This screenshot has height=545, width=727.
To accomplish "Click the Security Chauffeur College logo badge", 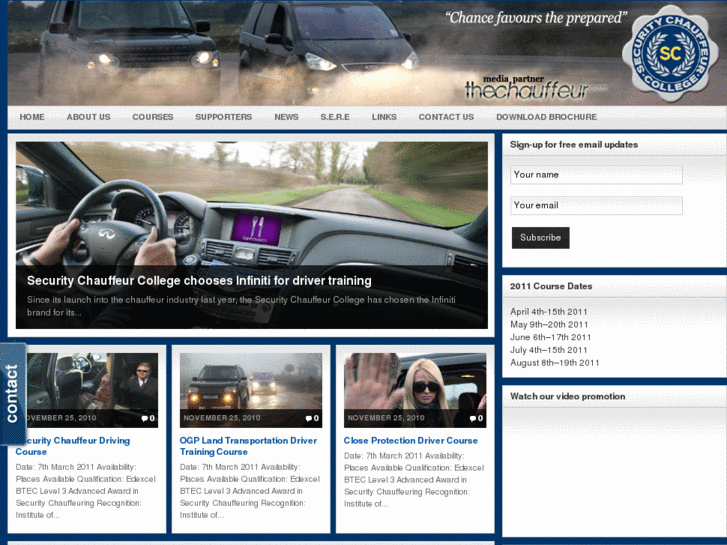I will coord(670,54).
